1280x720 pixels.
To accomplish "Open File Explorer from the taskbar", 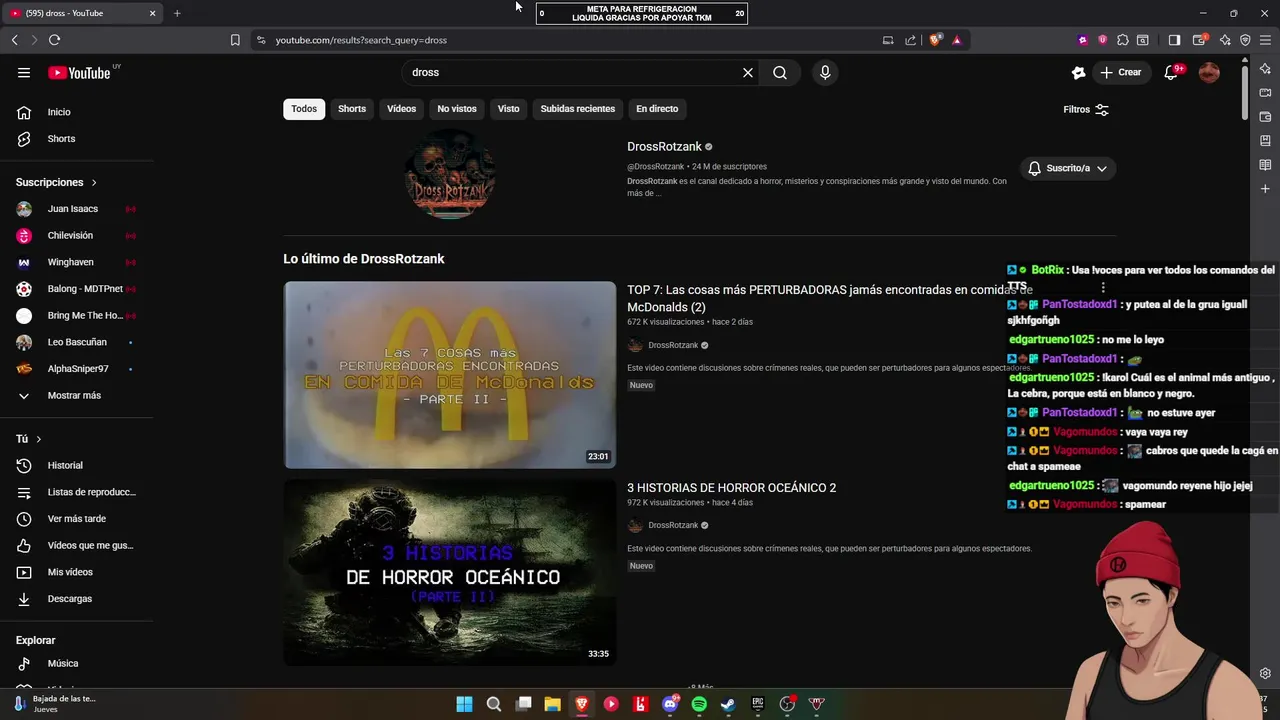I will pos(552,704).
